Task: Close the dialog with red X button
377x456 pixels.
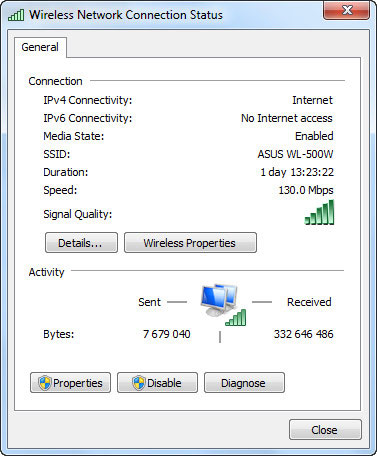Action: [x=346, y=10]
